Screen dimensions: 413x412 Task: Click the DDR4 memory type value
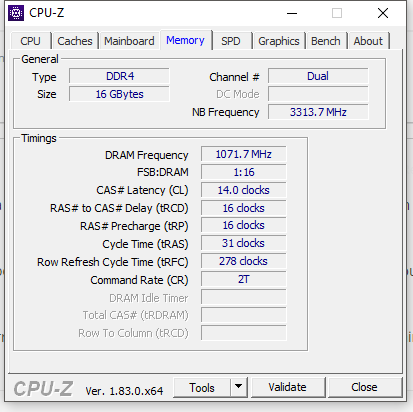point(119,76)
